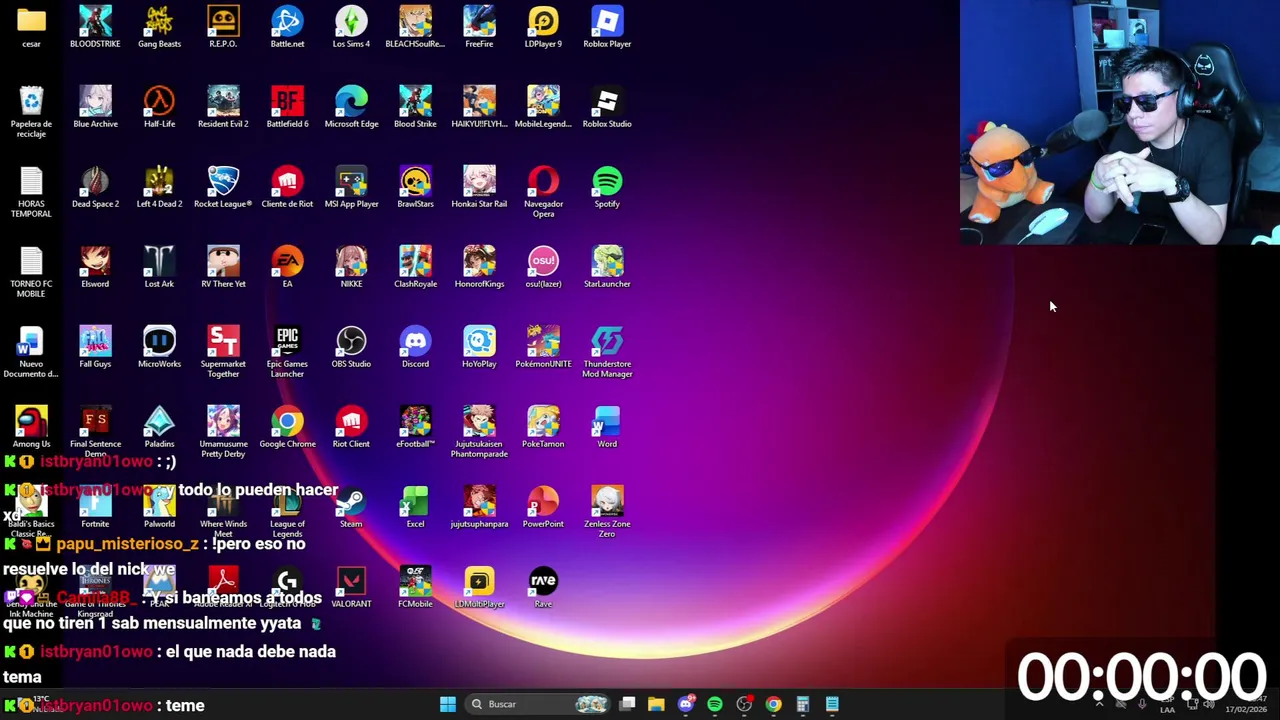Viewport: 1280px width, 720px height.
Task: Select the EA app desktop icon
Action: point(287,267)
